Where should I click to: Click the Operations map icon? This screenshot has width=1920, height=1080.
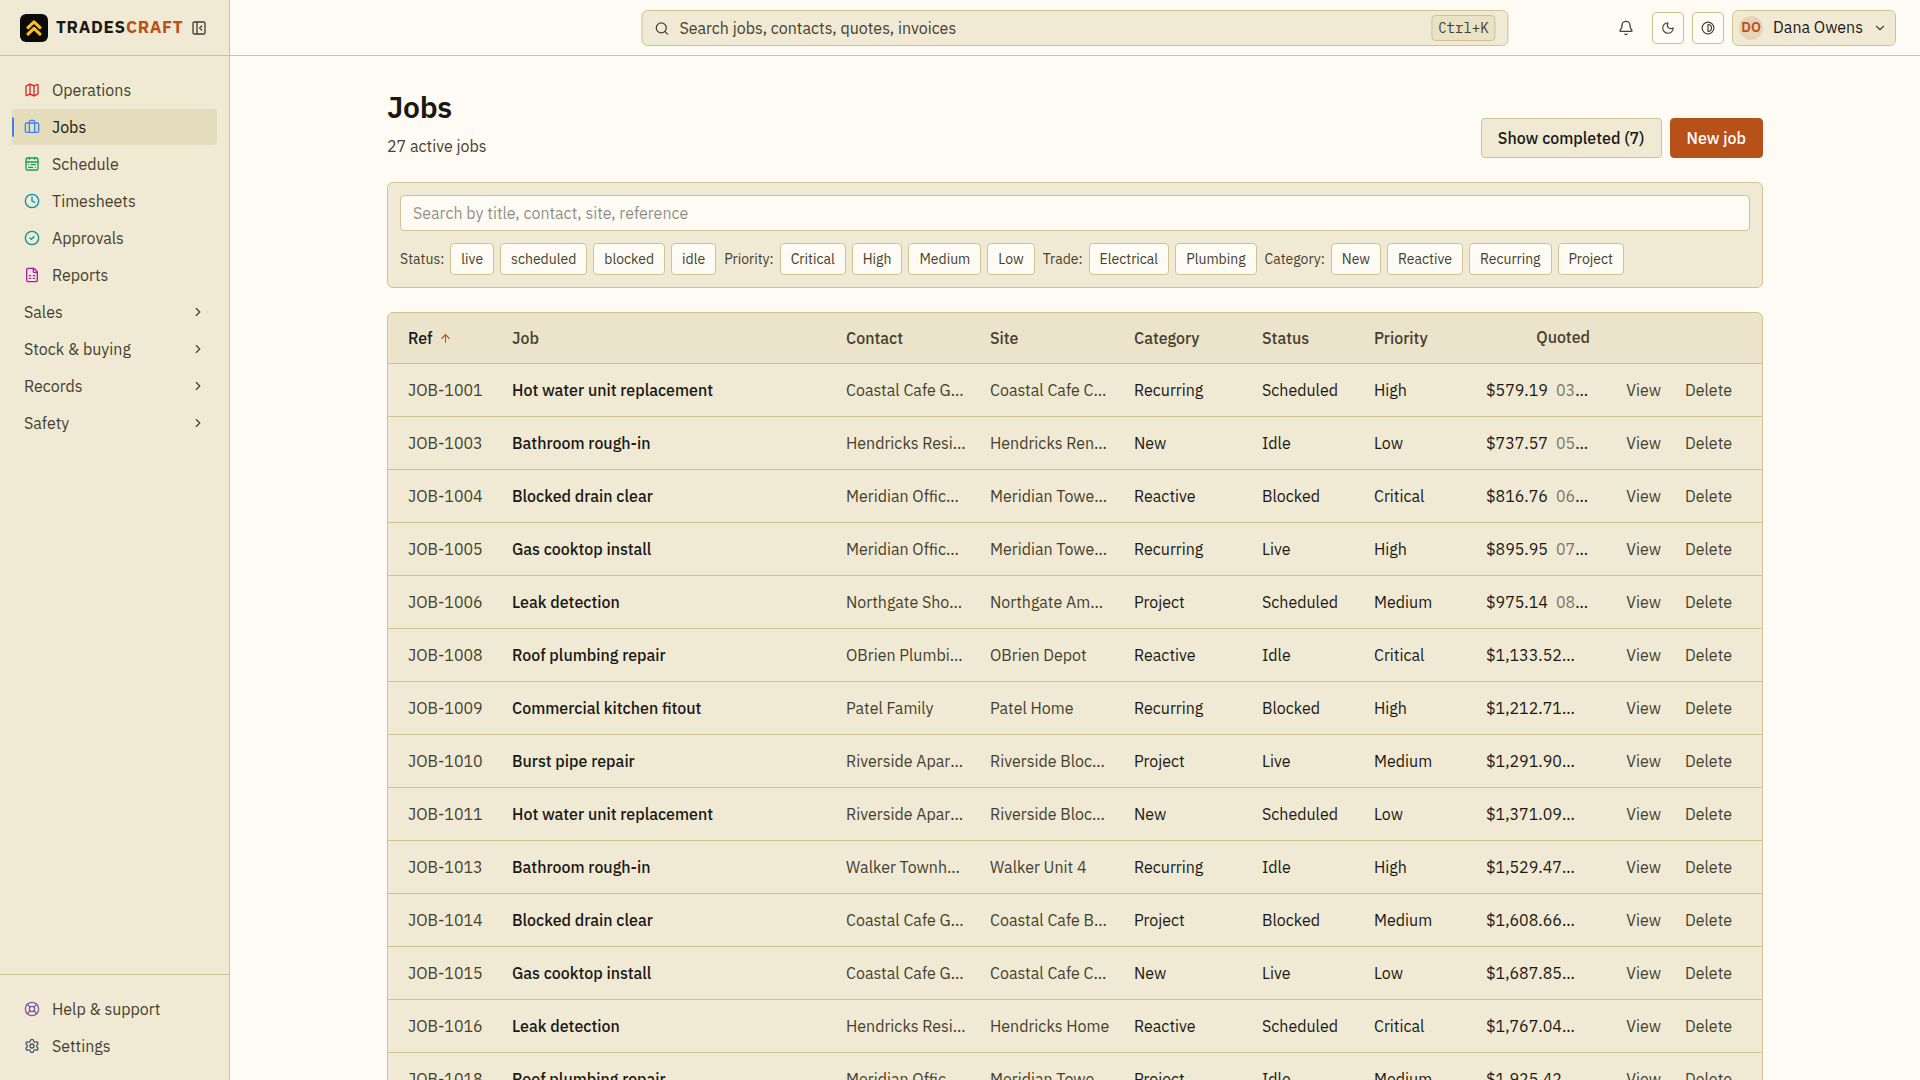click(x=32, y=90)
